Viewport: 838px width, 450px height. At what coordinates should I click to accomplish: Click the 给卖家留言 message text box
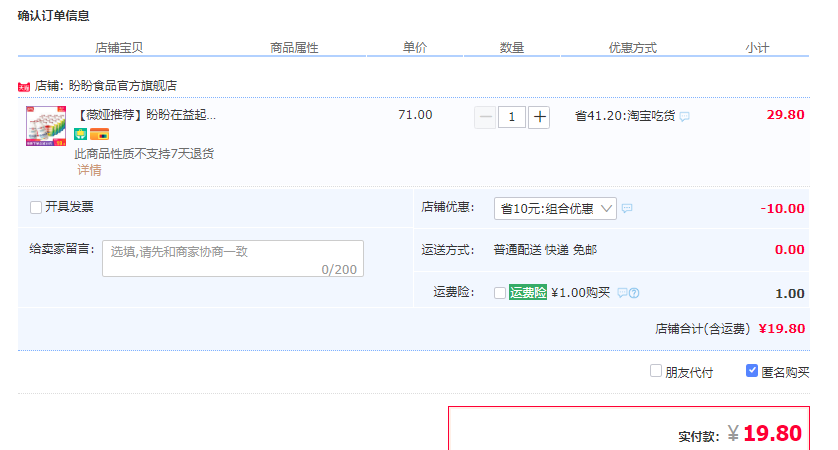tap(233, 259)
